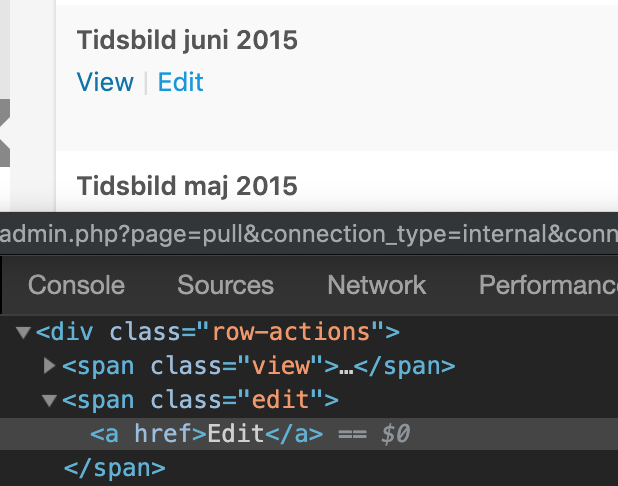
Task: Click the row-actions class attribute value
Action: [292, 332]
